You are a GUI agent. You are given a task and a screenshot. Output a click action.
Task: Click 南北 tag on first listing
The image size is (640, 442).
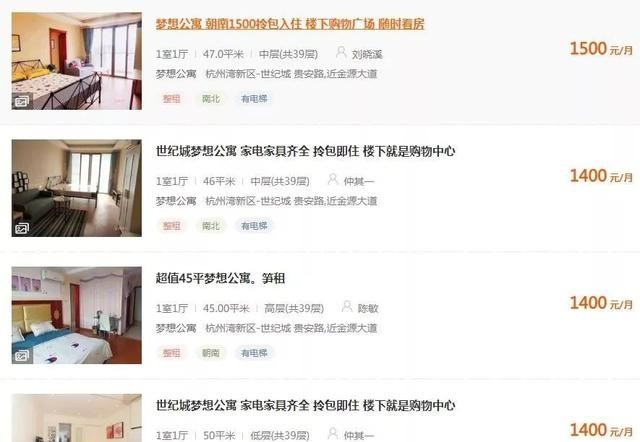point(211,99)
